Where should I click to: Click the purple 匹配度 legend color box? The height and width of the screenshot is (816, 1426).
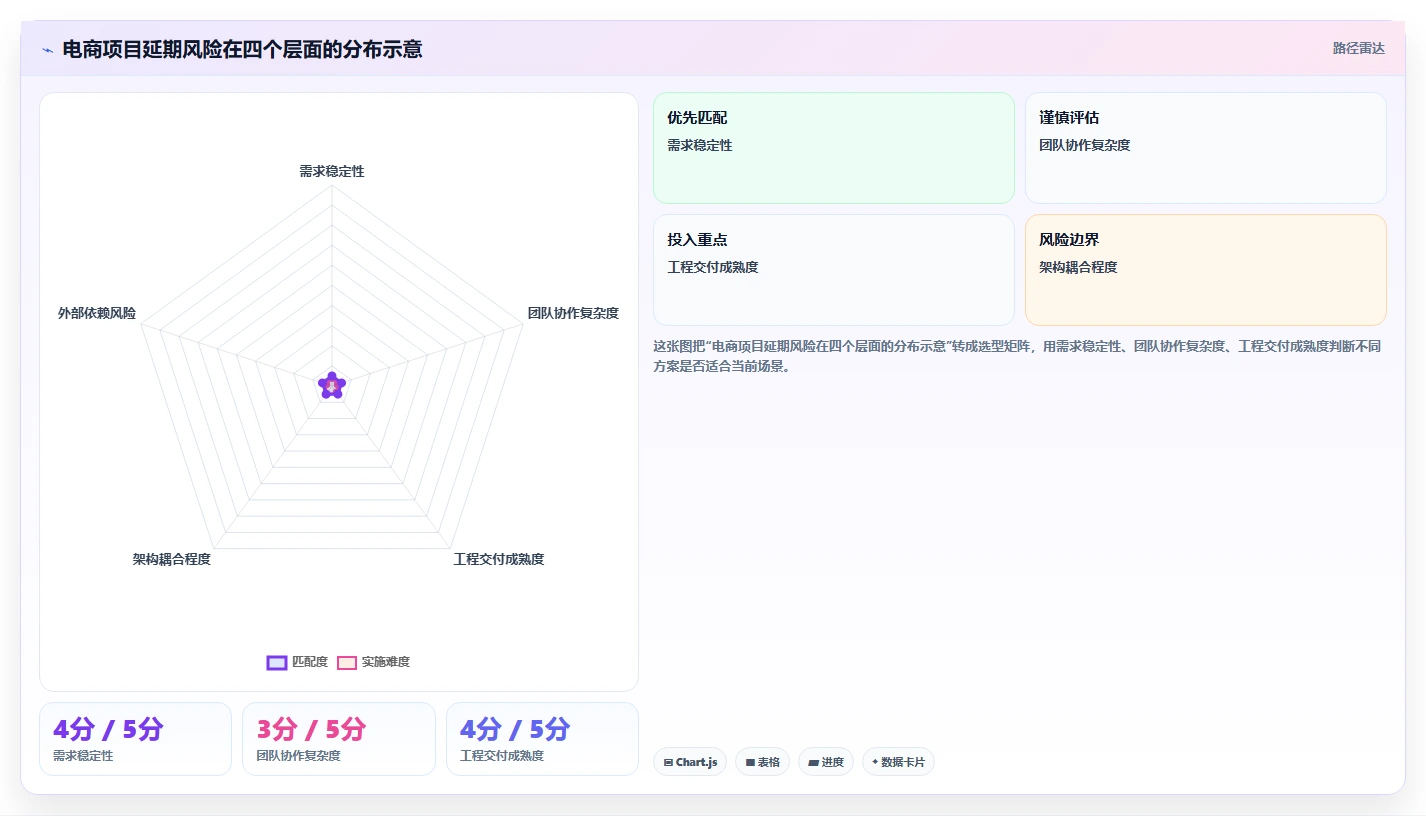[x=277, y=662]
